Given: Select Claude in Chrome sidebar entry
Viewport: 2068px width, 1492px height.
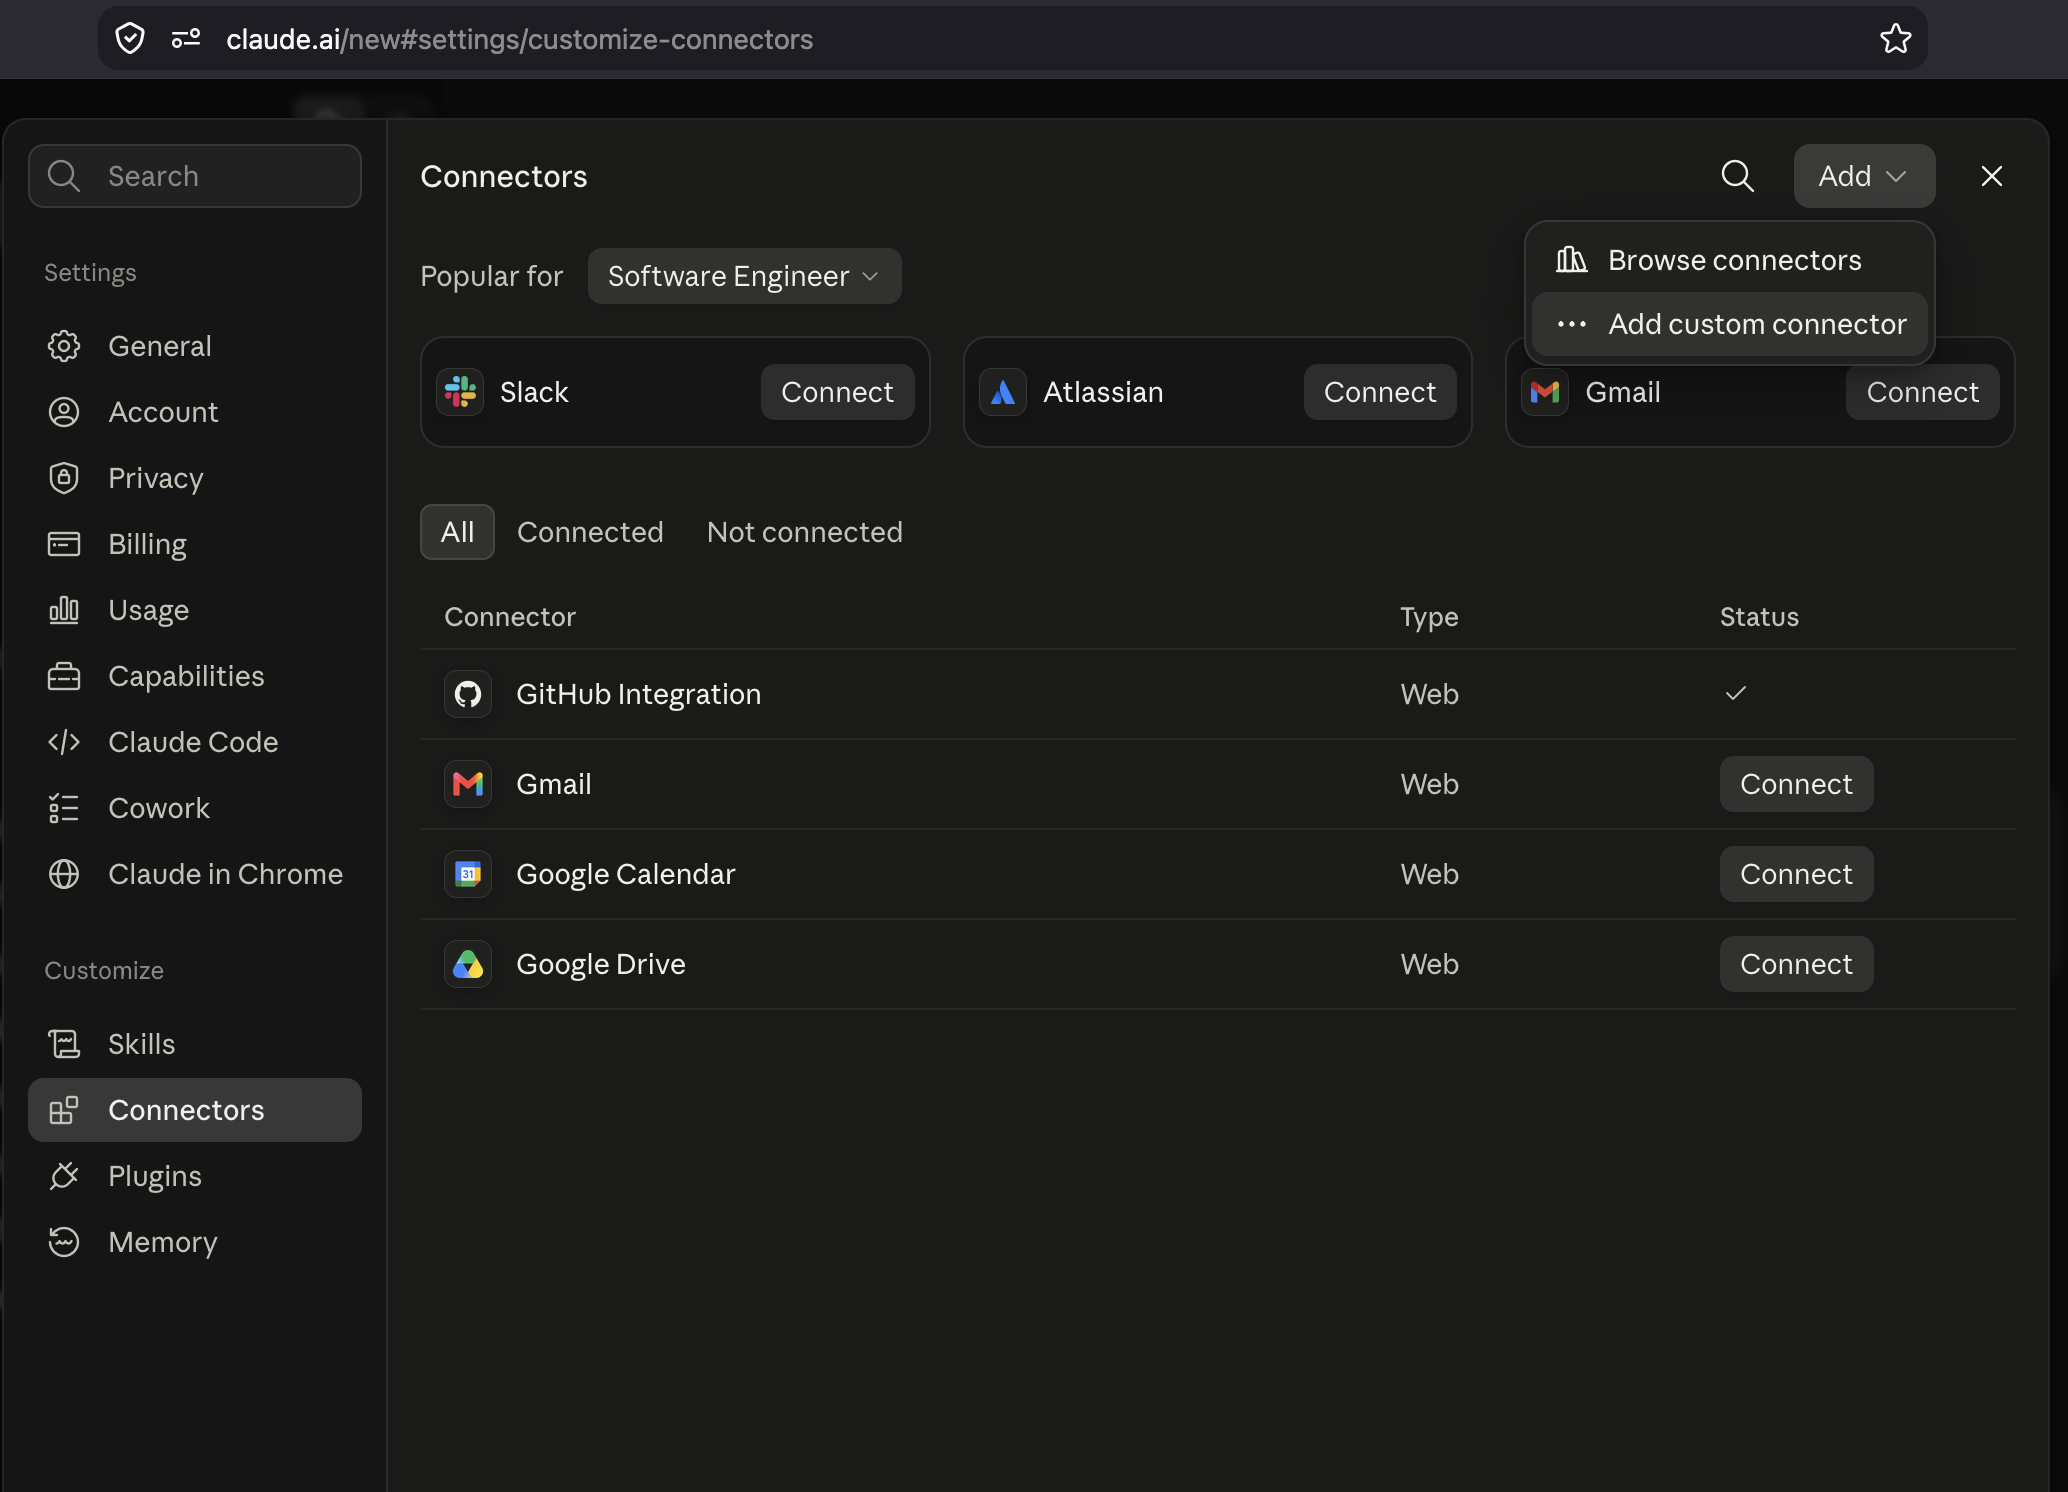Looking at the screenshot, I should [195, 874].
